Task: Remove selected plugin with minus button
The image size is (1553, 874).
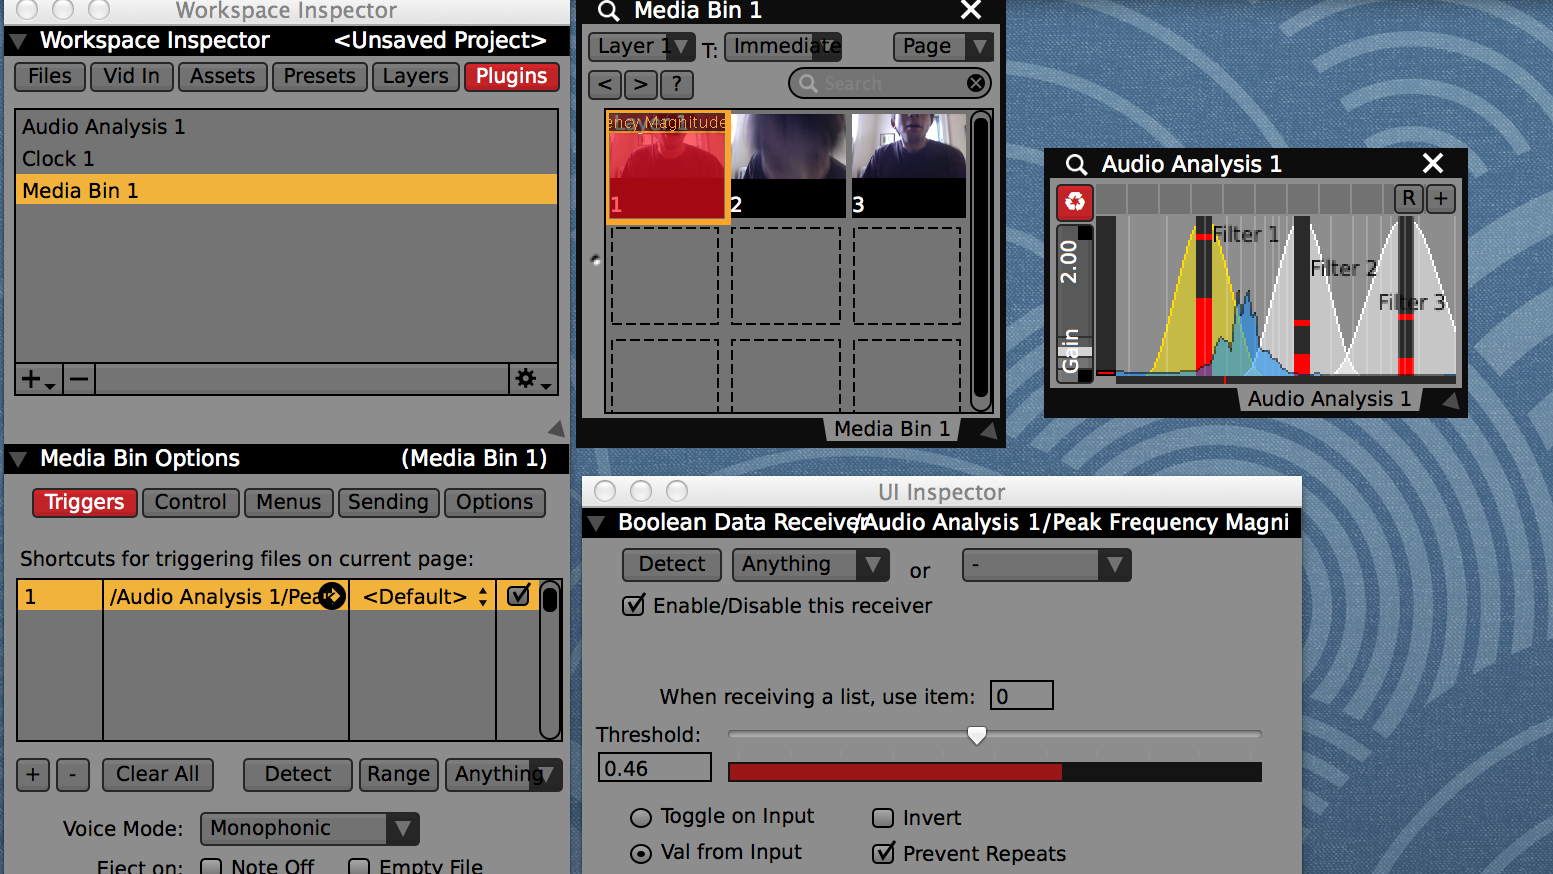Action: tap(79, 379)
